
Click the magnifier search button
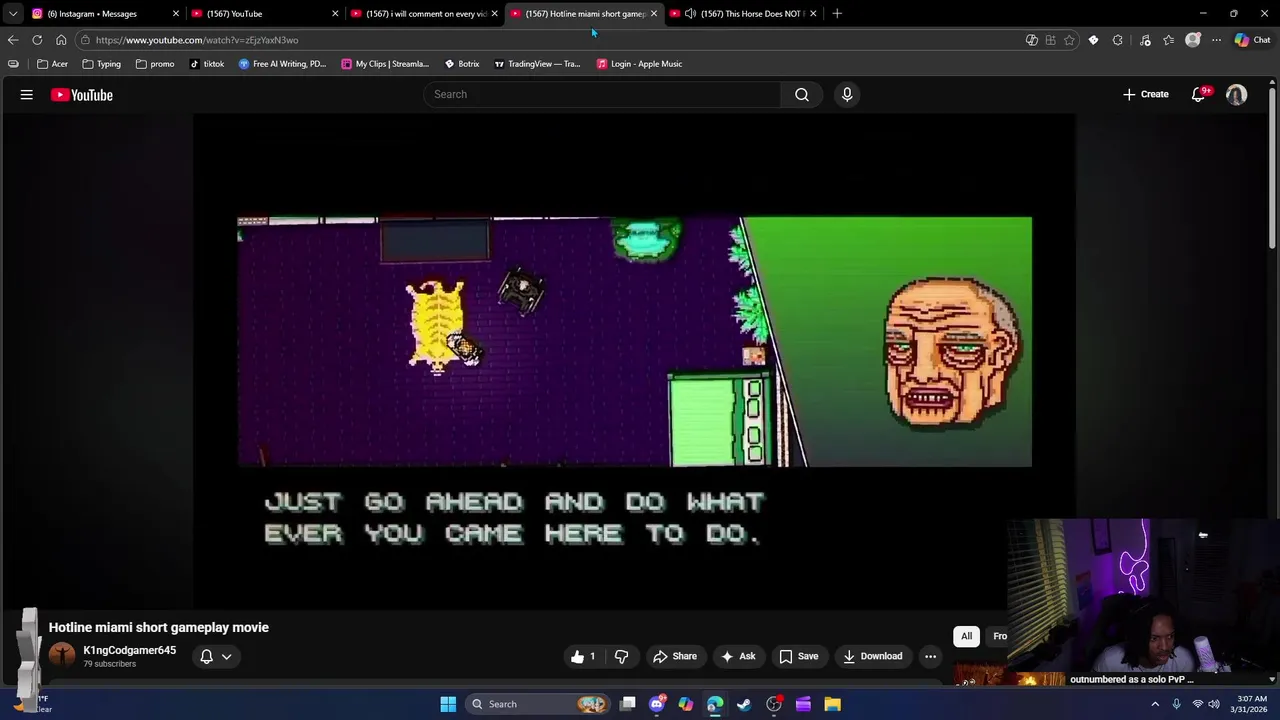click(x=802, y=94)
